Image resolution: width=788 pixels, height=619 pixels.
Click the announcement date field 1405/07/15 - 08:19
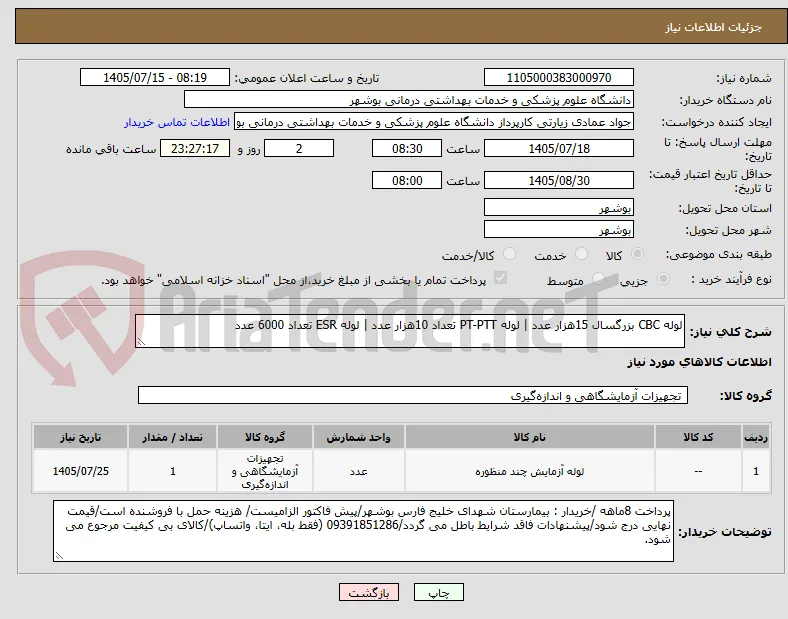(x=155, y=77)
